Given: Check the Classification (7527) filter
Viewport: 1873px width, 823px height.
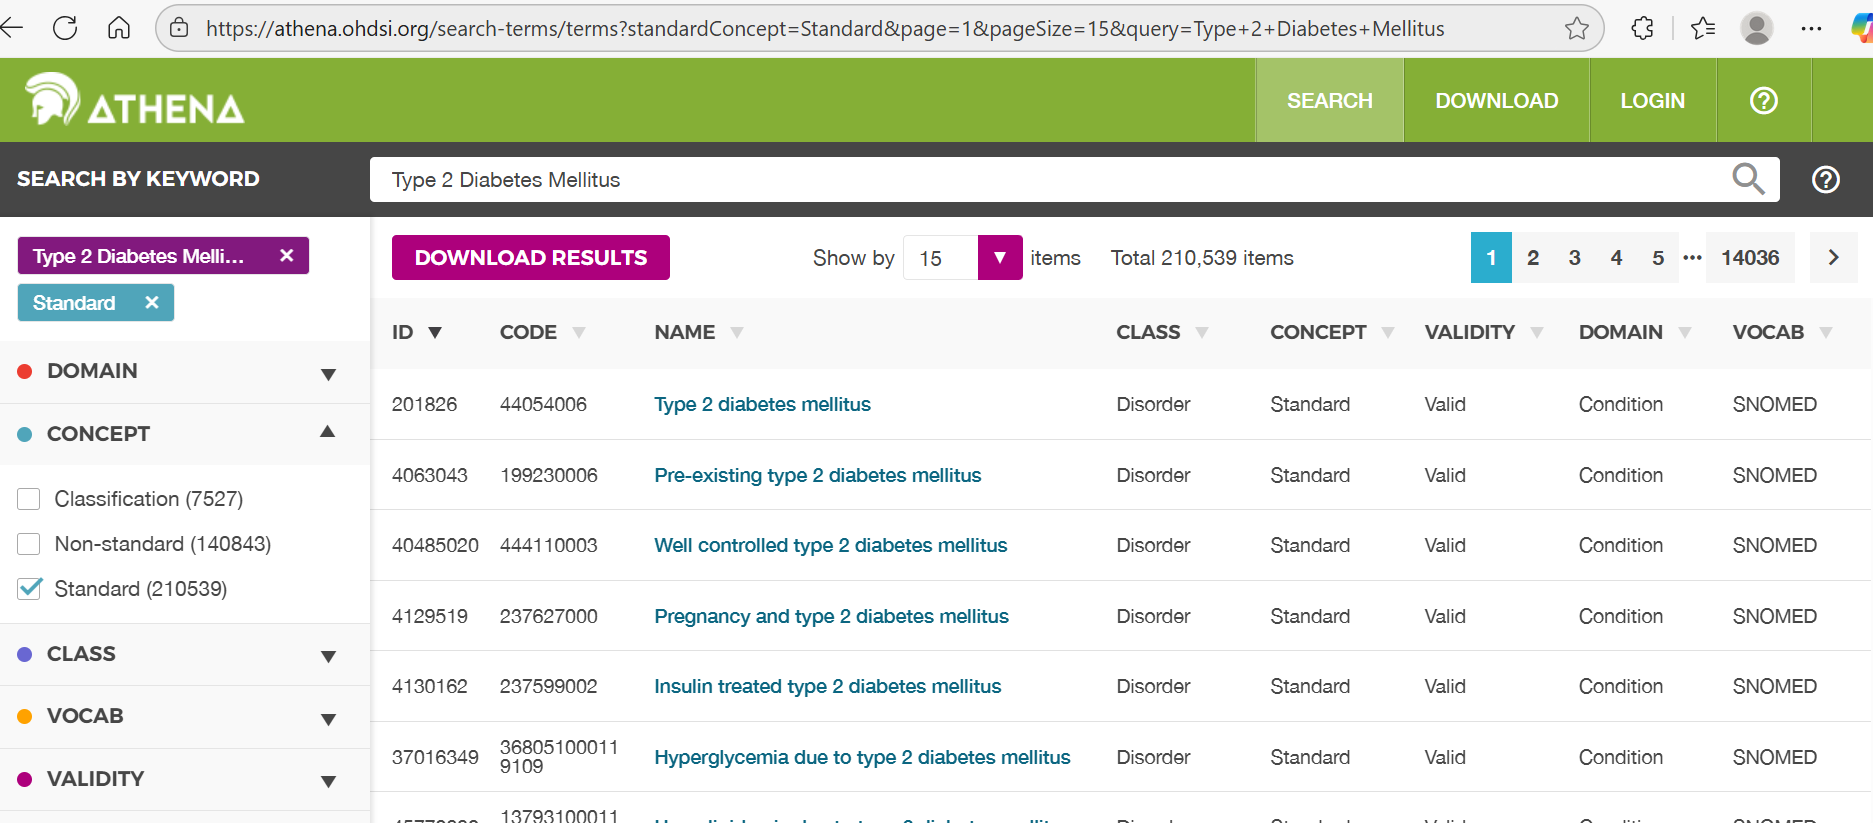Looking at the screenshot, I should (29, 498).
